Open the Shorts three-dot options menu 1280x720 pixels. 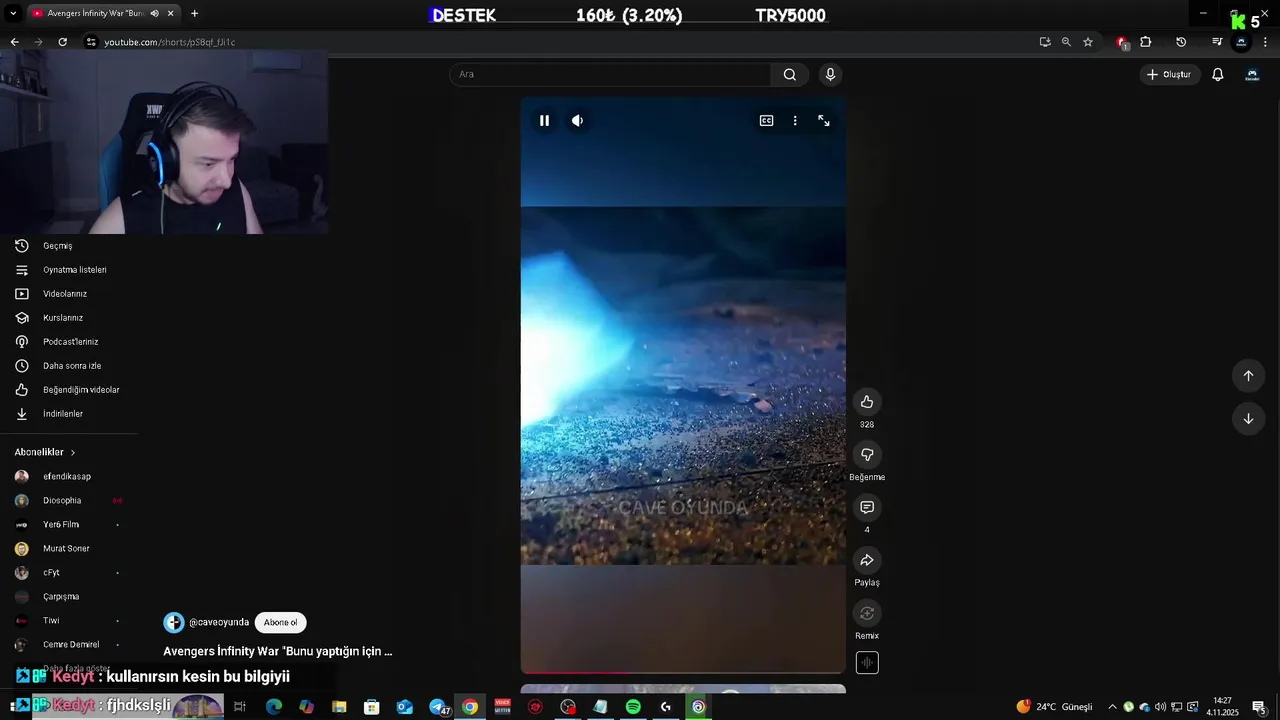795,120
